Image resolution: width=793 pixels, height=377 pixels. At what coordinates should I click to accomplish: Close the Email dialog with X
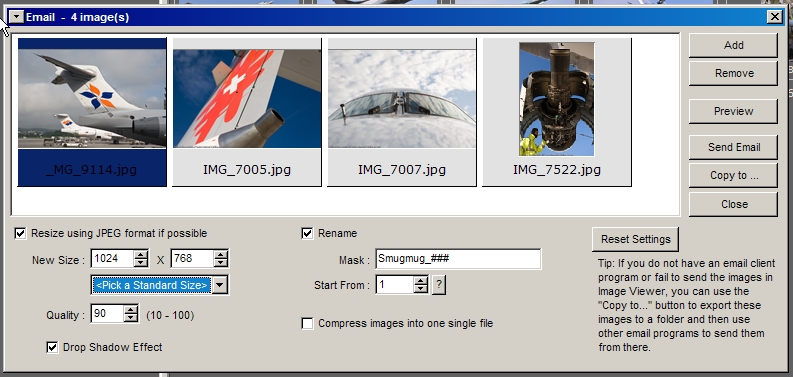[775, 17]
